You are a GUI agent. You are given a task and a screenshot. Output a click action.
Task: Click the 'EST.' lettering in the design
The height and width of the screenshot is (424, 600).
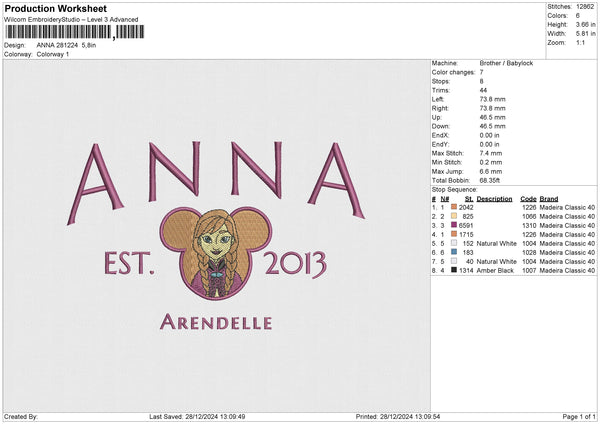pos(129,263)
